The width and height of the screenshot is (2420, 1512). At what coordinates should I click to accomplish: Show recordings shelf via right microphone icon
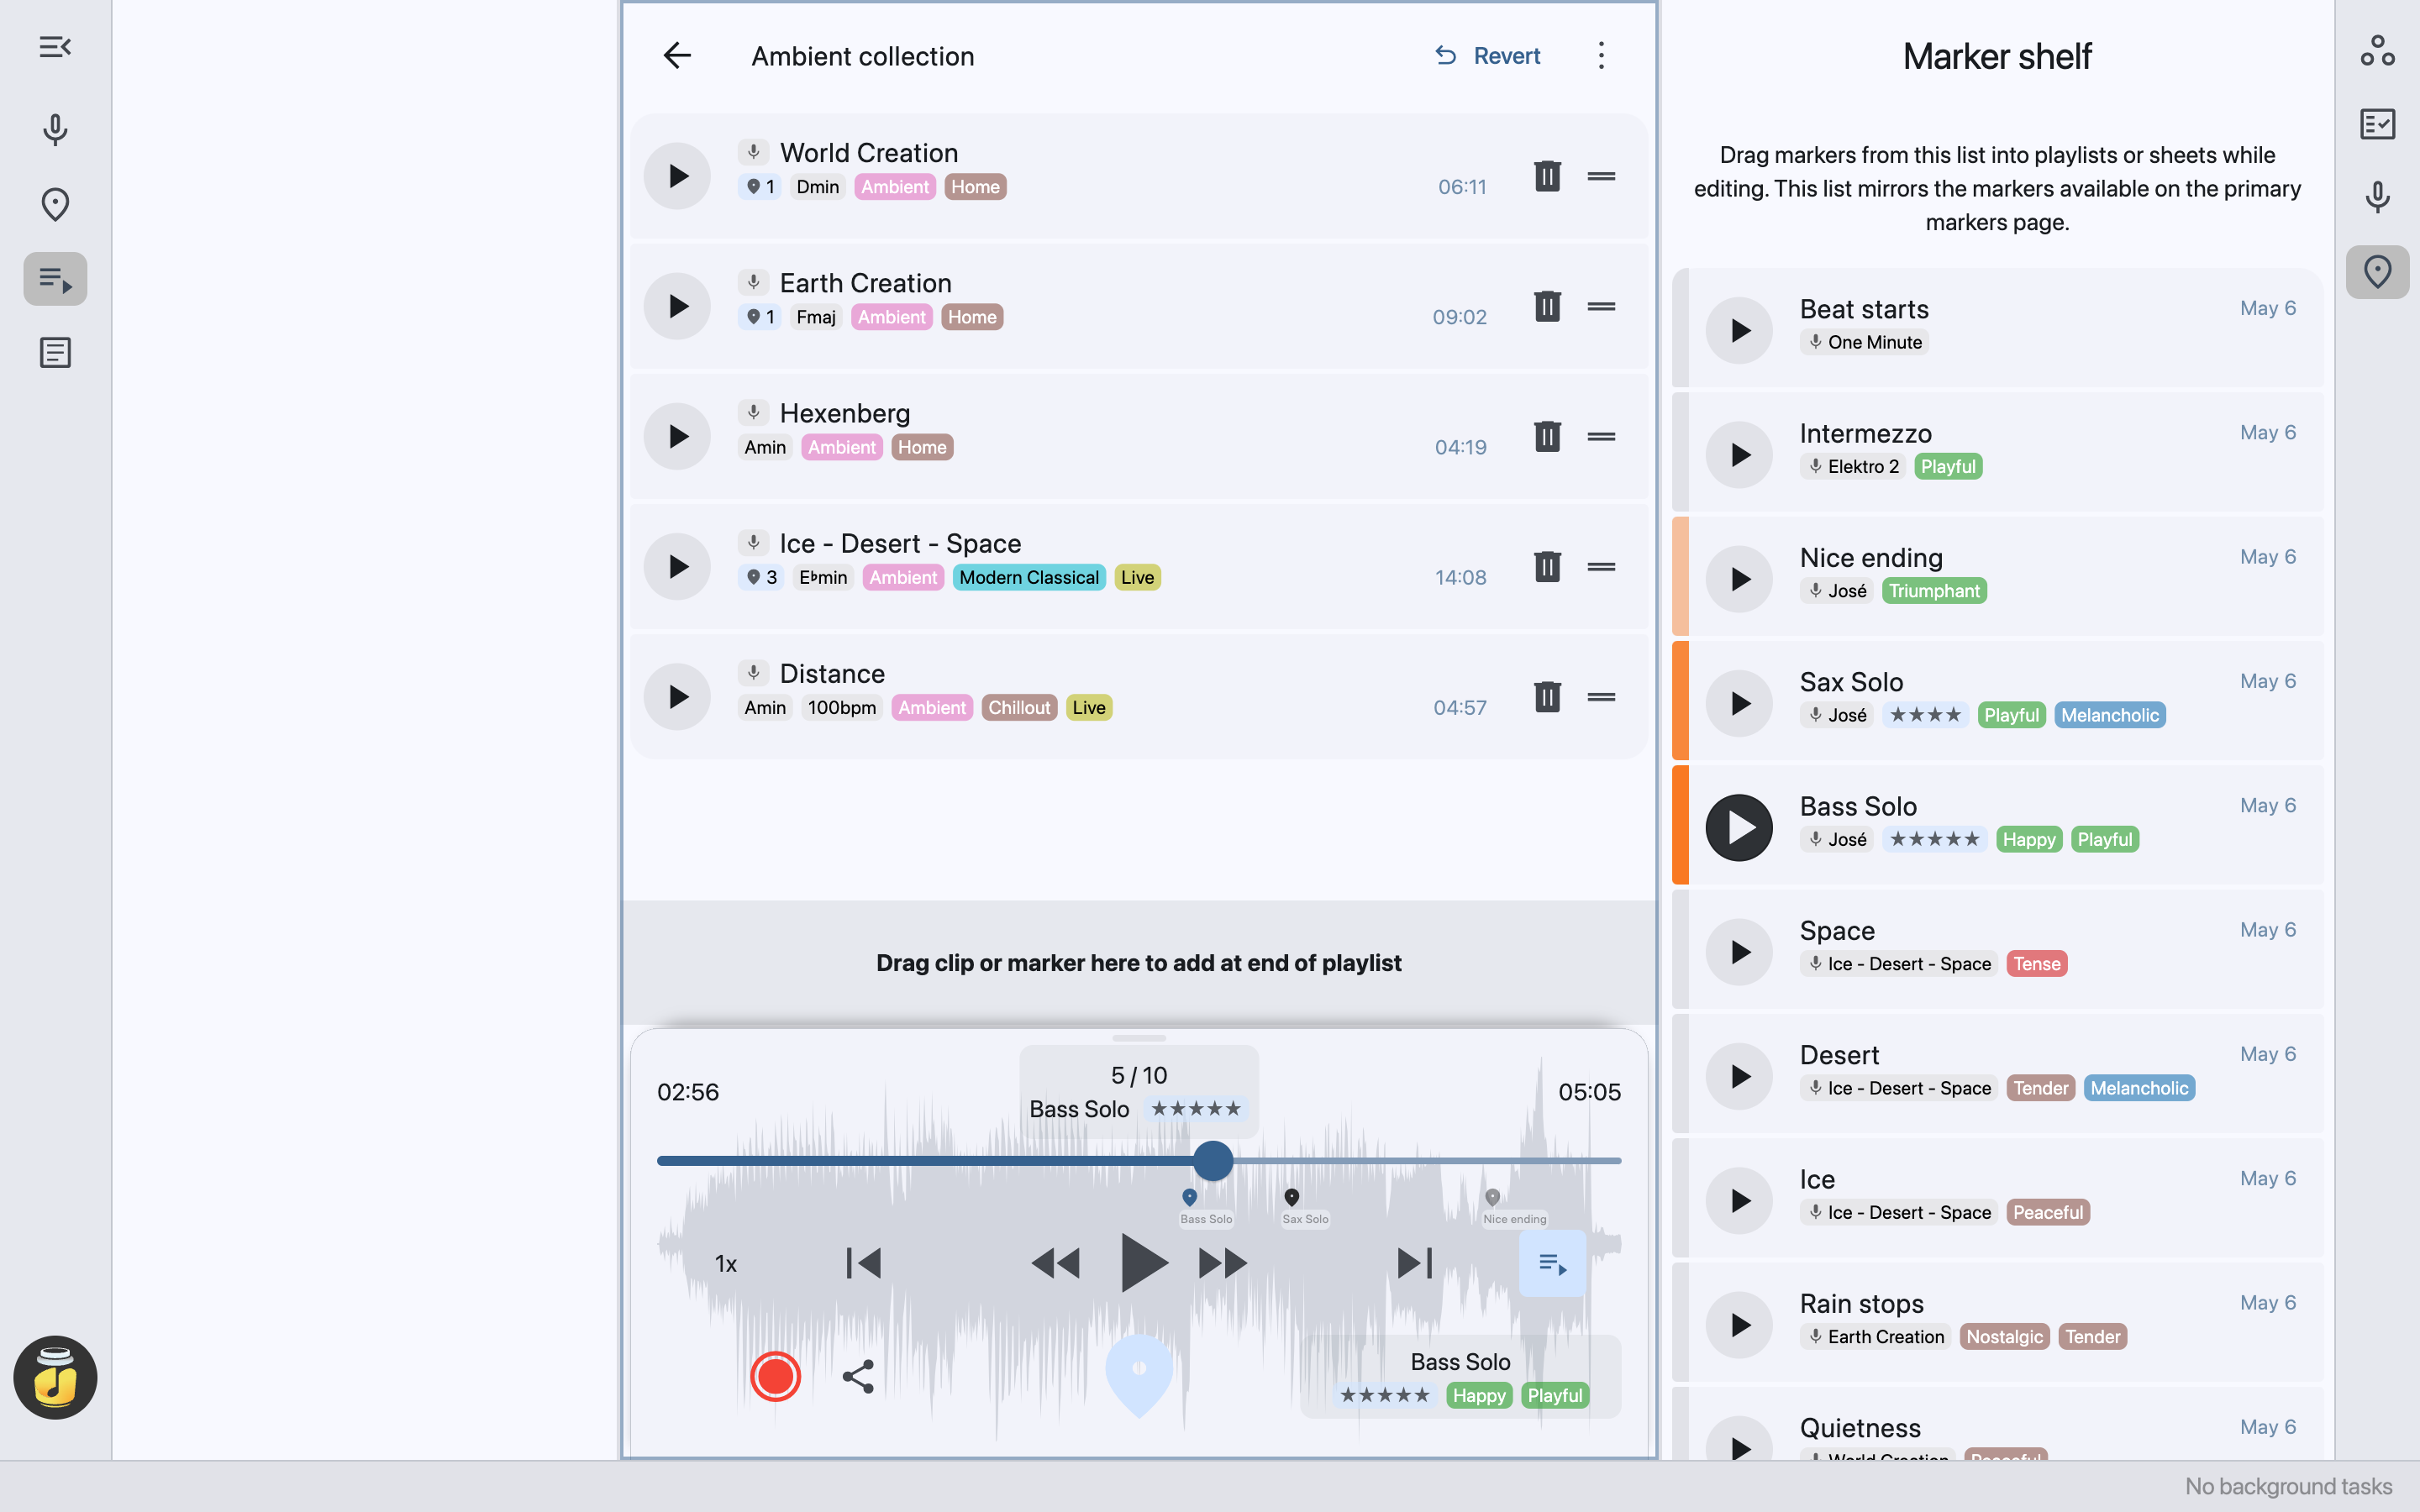pyautogui.click(x=2377, y=198)
